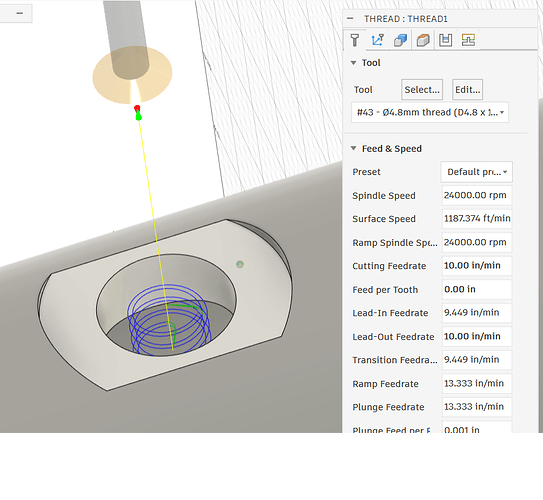Click the Select... tool button
Viewport: 543px width, 500px height.
(x=422, y=90)
